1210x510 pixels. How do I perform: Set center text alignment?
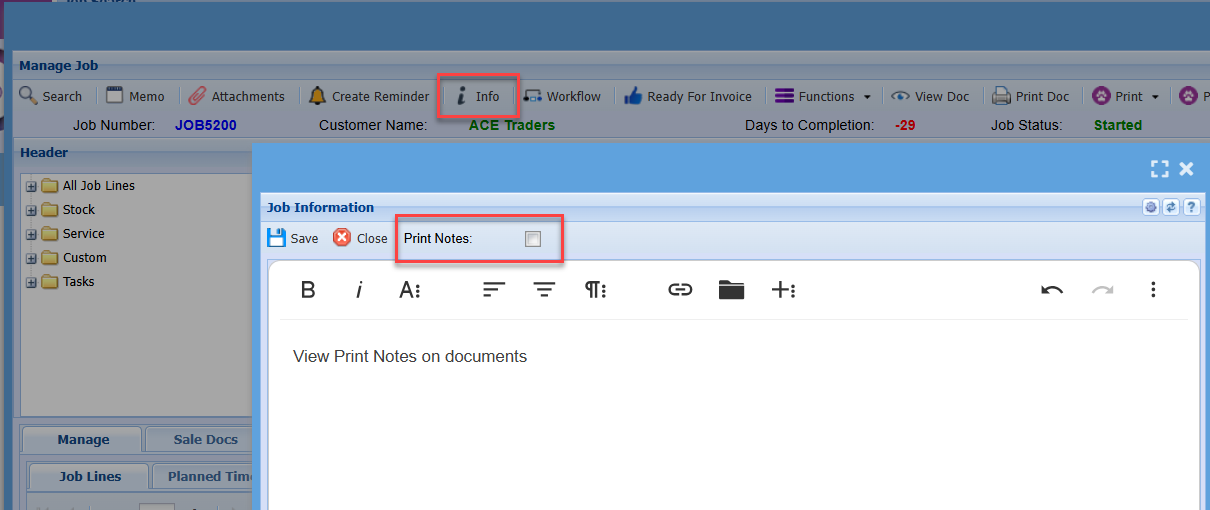[x=544, y=290]
